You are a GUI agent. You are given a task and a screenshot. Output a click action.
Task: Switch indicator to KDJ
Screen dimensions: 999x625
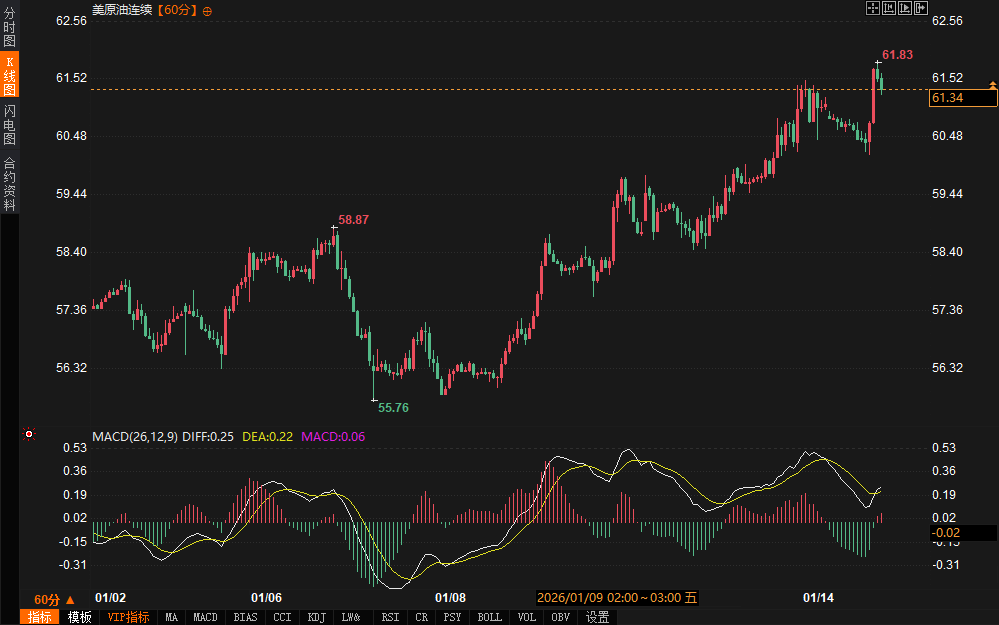pyautogui.click(x=316, y=617)
